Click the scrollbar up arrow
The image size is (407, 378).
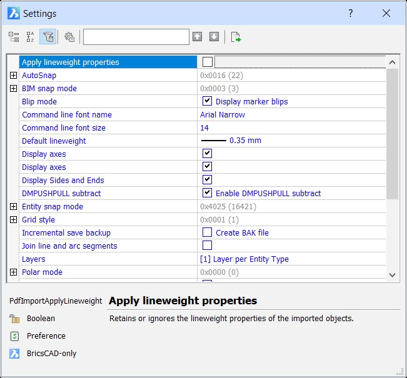pos(392,62)
